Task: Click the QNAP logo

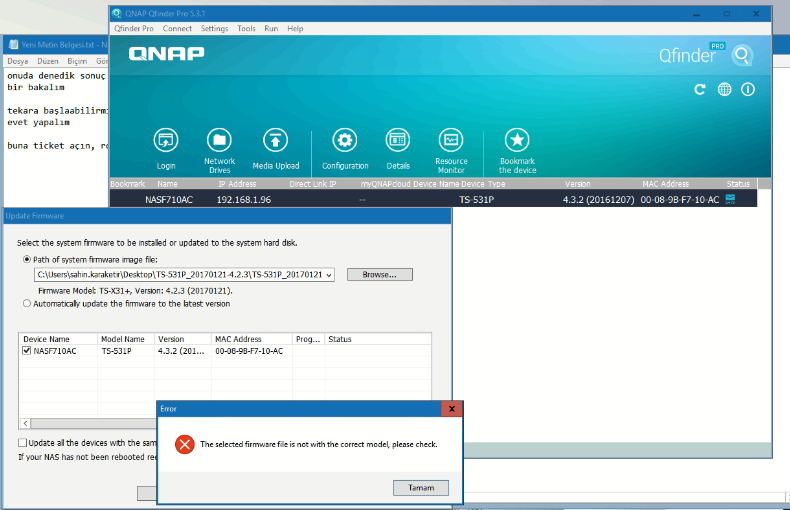Action: pos(166,53)
